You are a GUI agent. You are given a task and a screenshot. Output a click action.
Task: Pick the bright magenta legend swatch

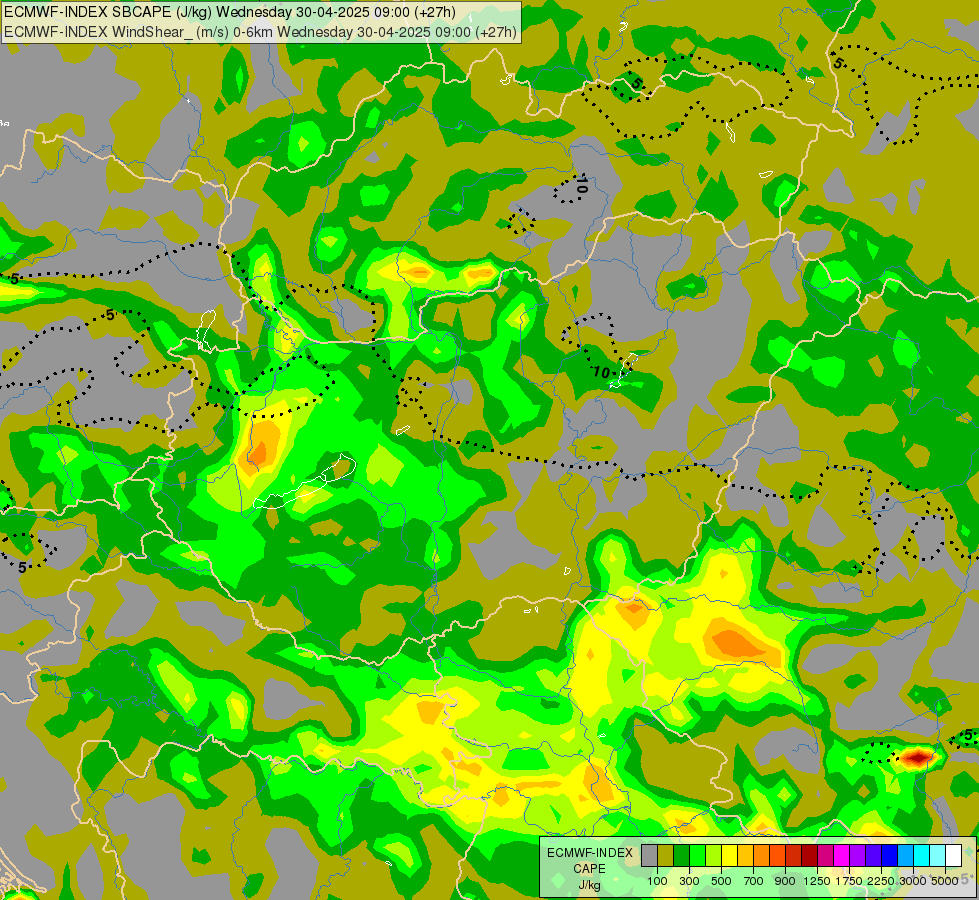point(842,855)
